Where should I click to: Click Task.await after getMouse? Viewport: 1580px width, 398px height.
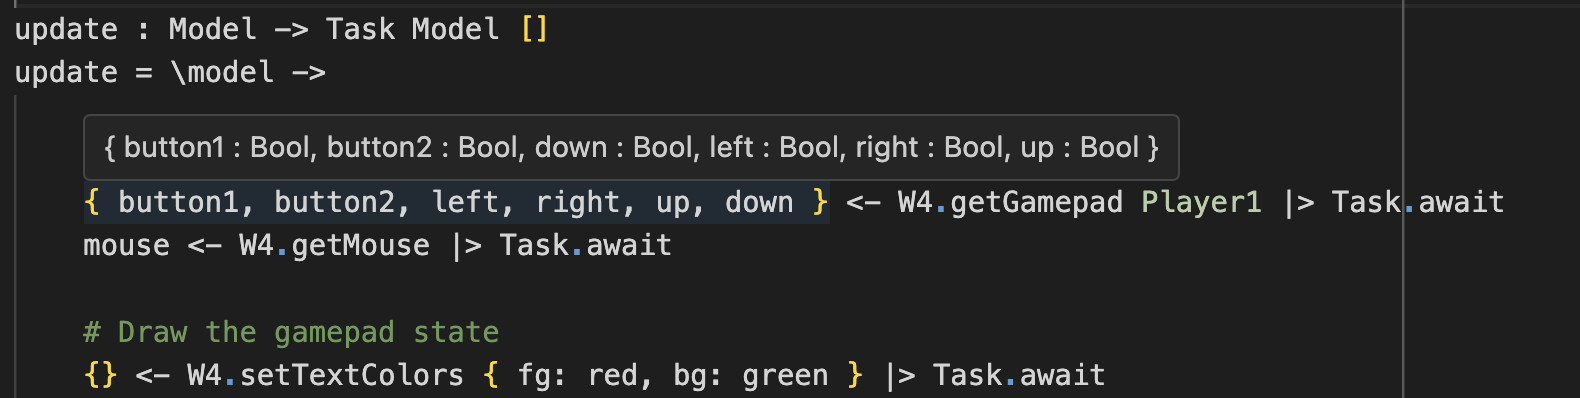pos(585,245)
